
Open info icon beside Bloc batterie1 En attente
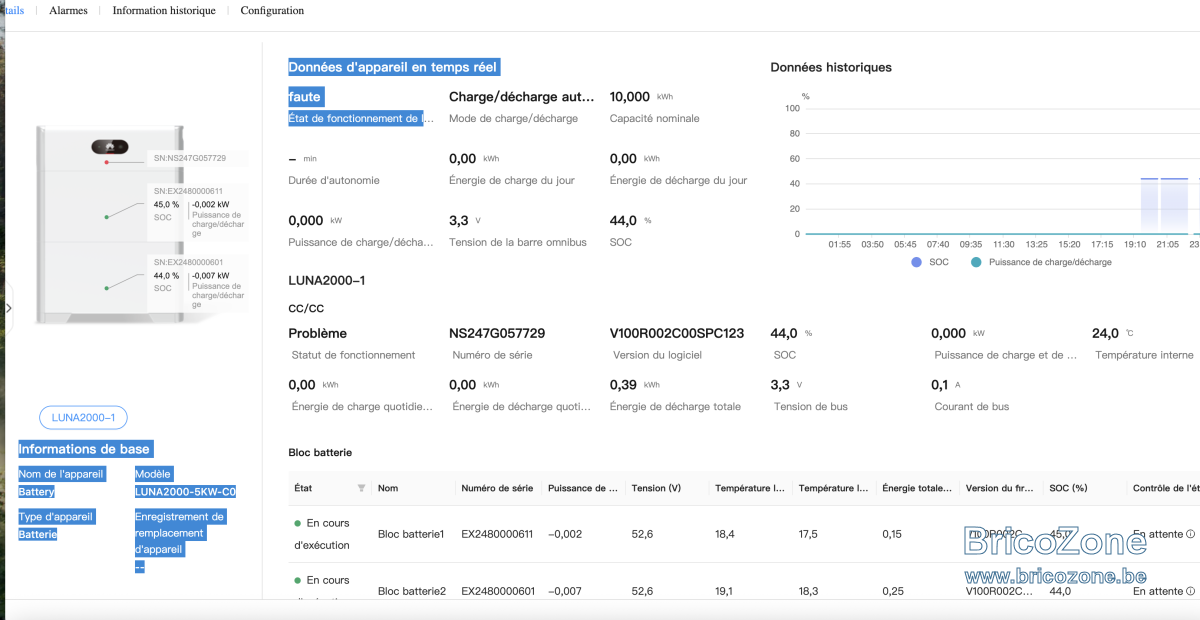click(1191, 534)
